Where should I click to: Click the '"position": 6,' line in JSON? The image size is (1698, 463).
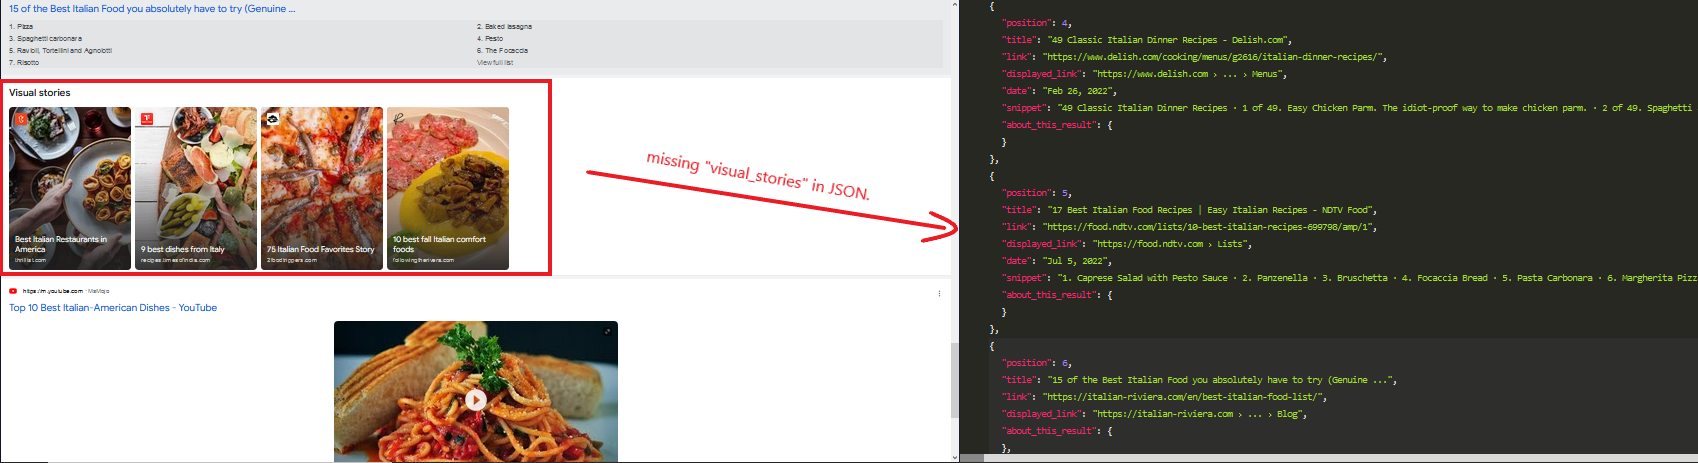click(1037, 363)
